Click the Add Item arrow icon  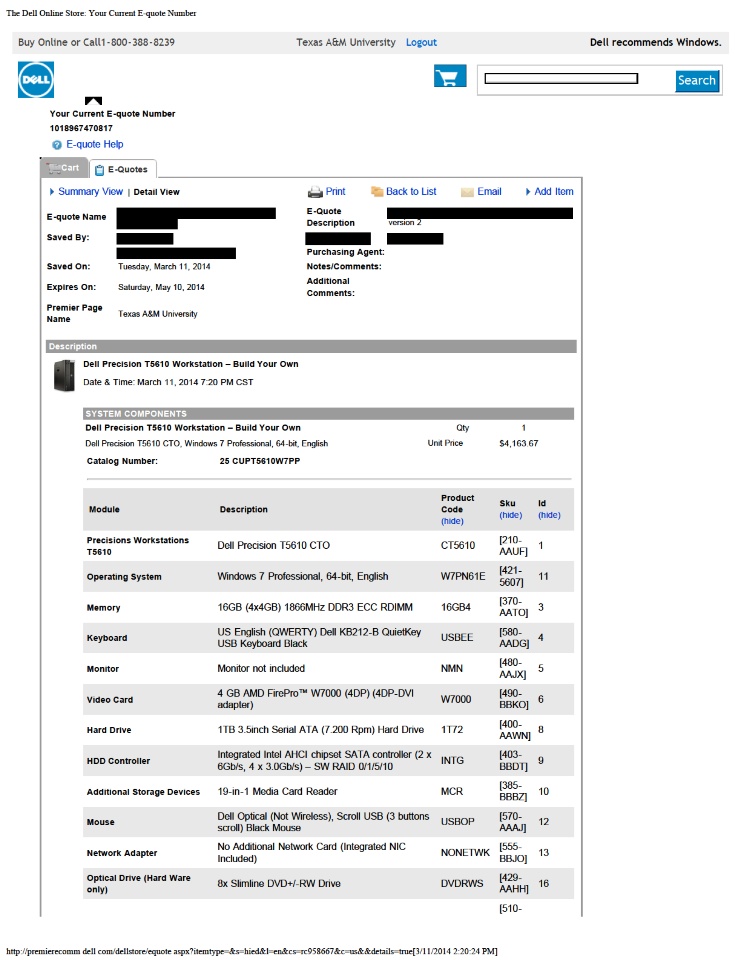[528, 192]
